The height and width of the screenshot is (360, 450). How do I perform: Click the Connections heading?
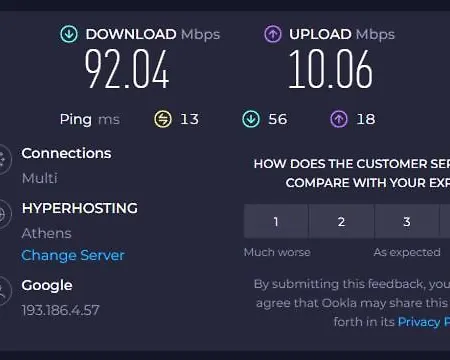pyautogui.click(x=66, y=153)
